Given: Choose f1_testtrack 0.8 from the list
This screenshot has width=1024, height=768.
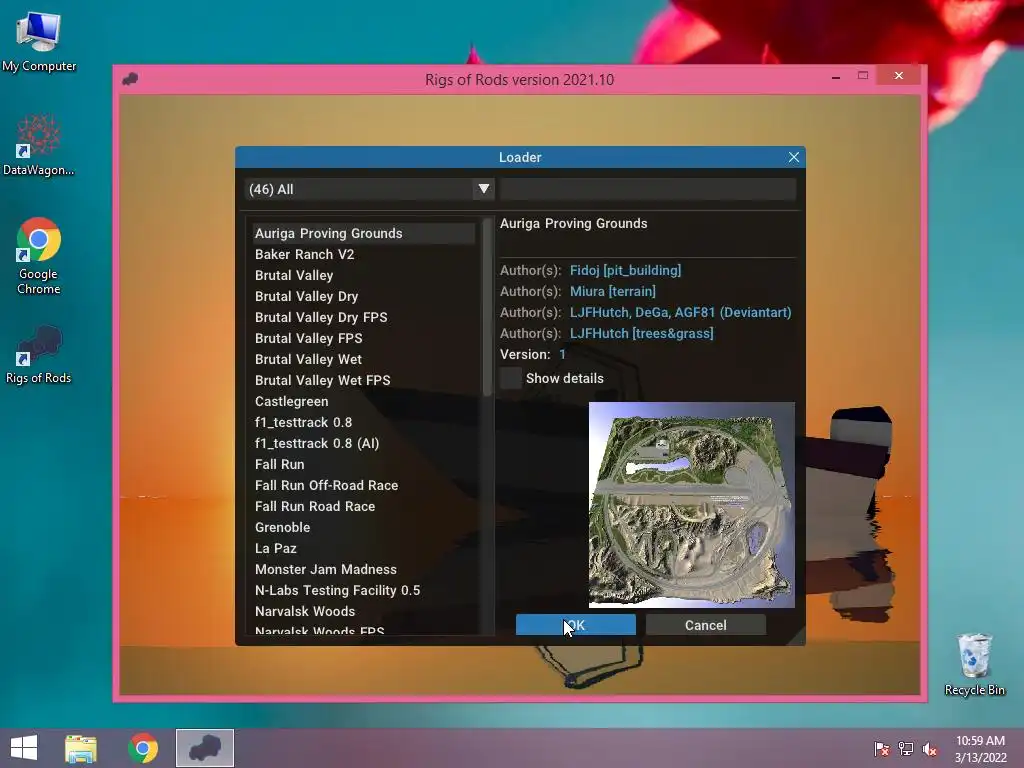Looking at the screenshot, I should point(364,422).
